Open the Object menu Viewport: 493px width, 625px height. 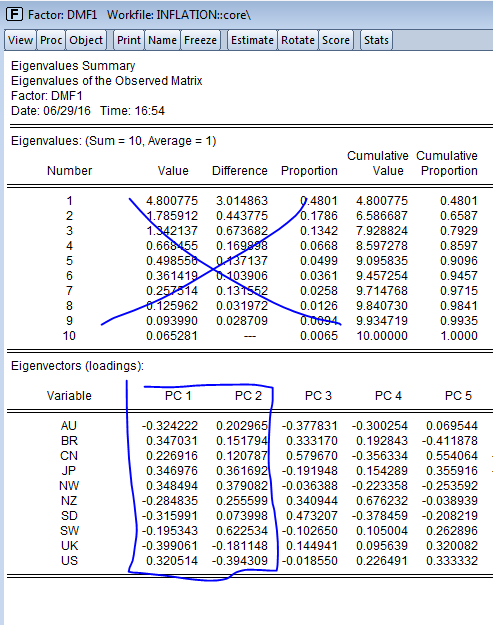[x=86, y=40]
